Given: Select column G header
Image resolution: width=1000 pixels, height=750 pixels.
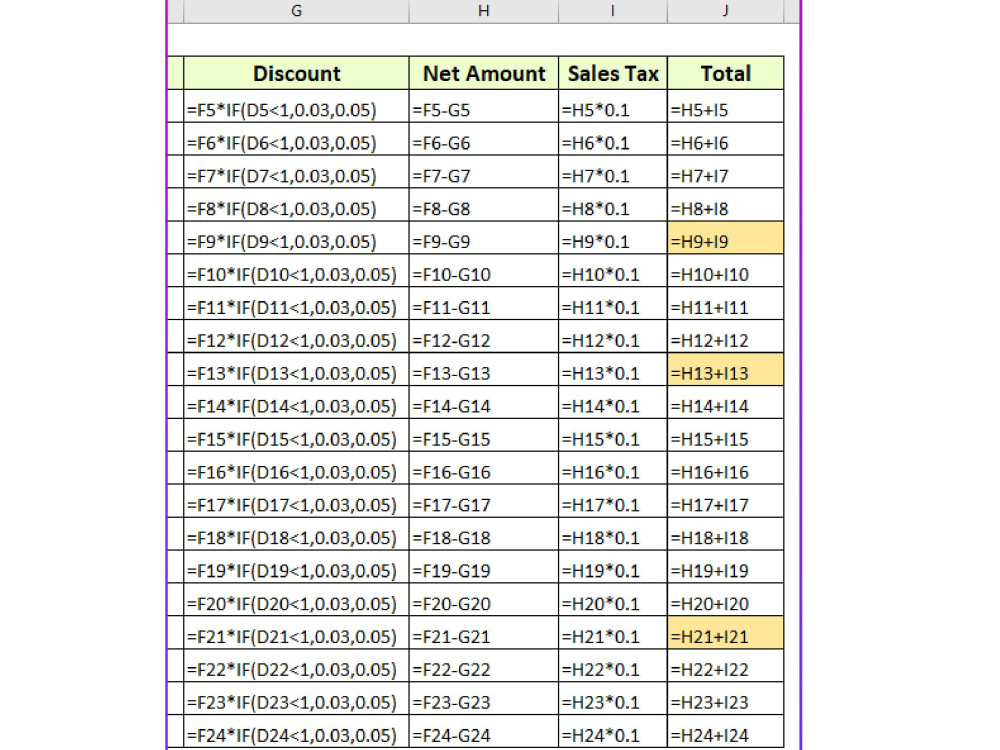Looking at the screenshot, I should [x=296, y=11].
